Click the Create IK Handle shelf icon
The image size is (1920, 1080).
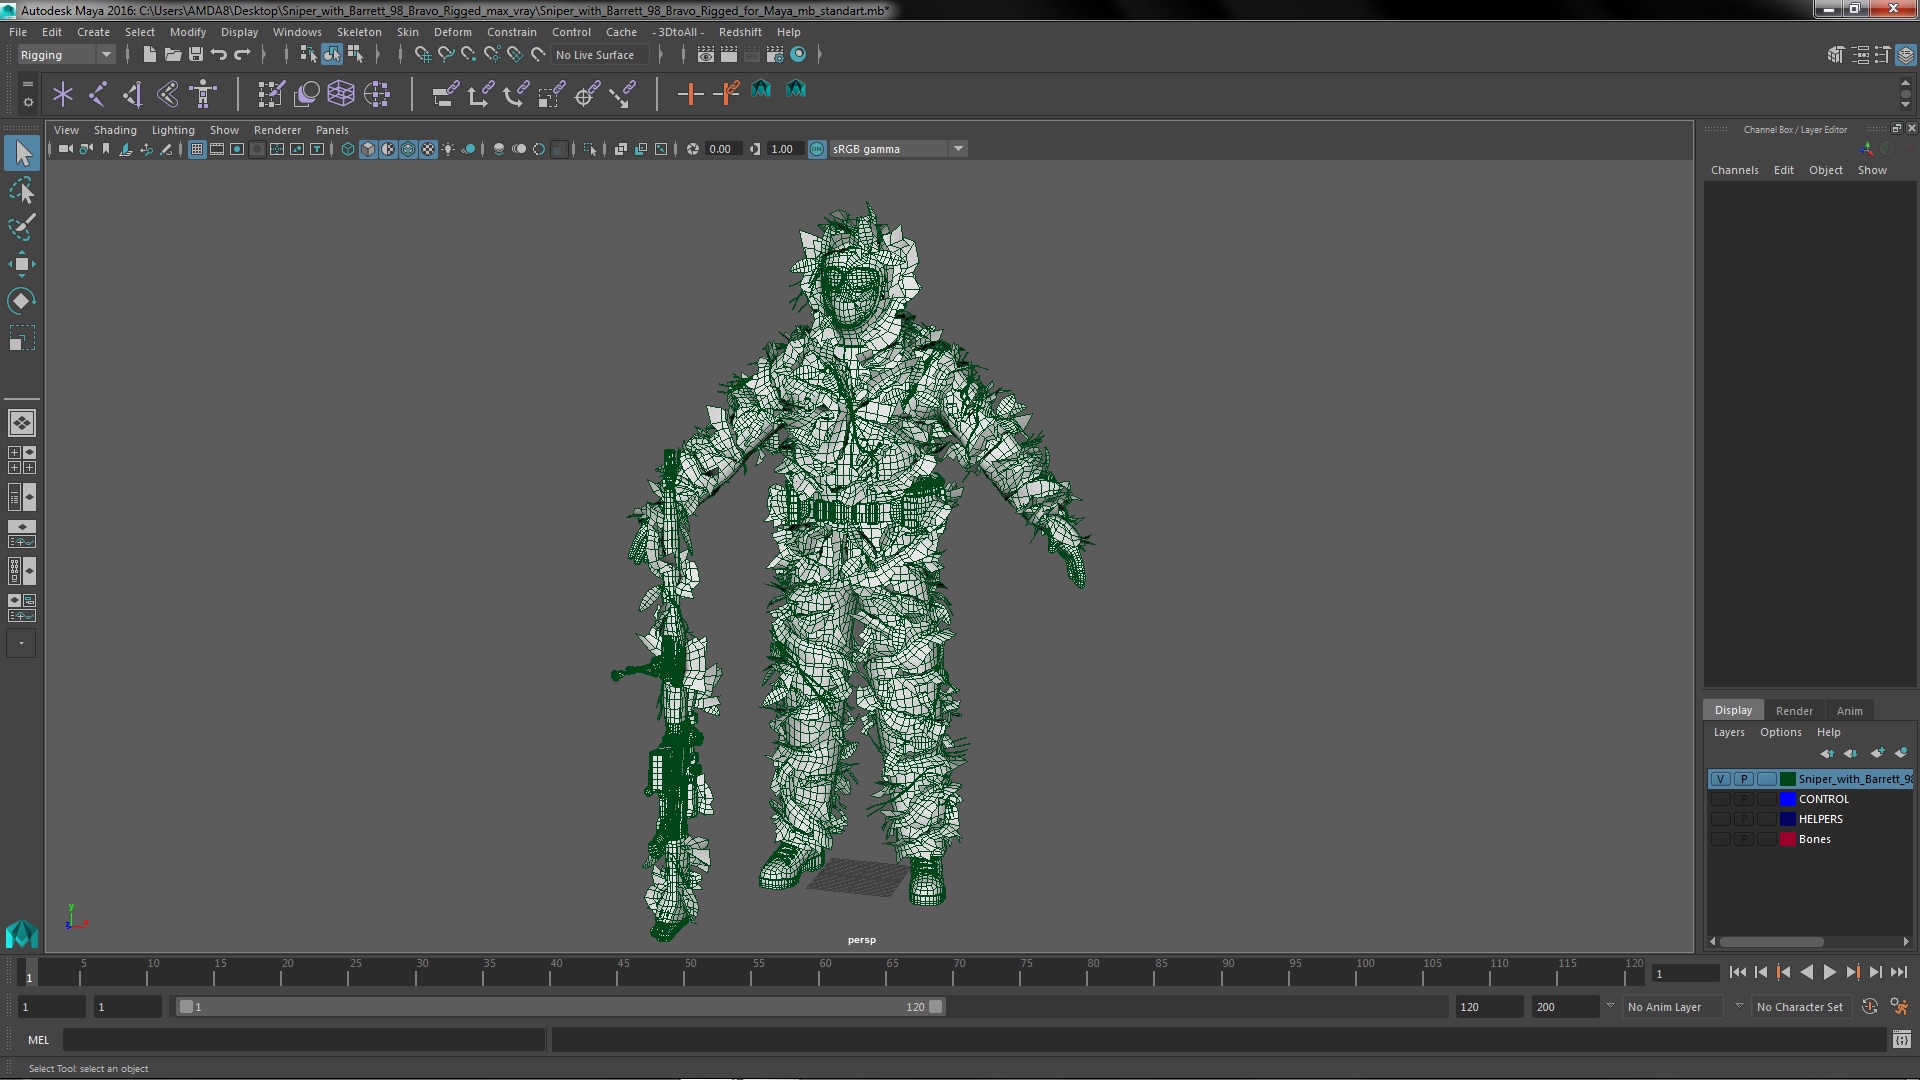click(133, 94)
